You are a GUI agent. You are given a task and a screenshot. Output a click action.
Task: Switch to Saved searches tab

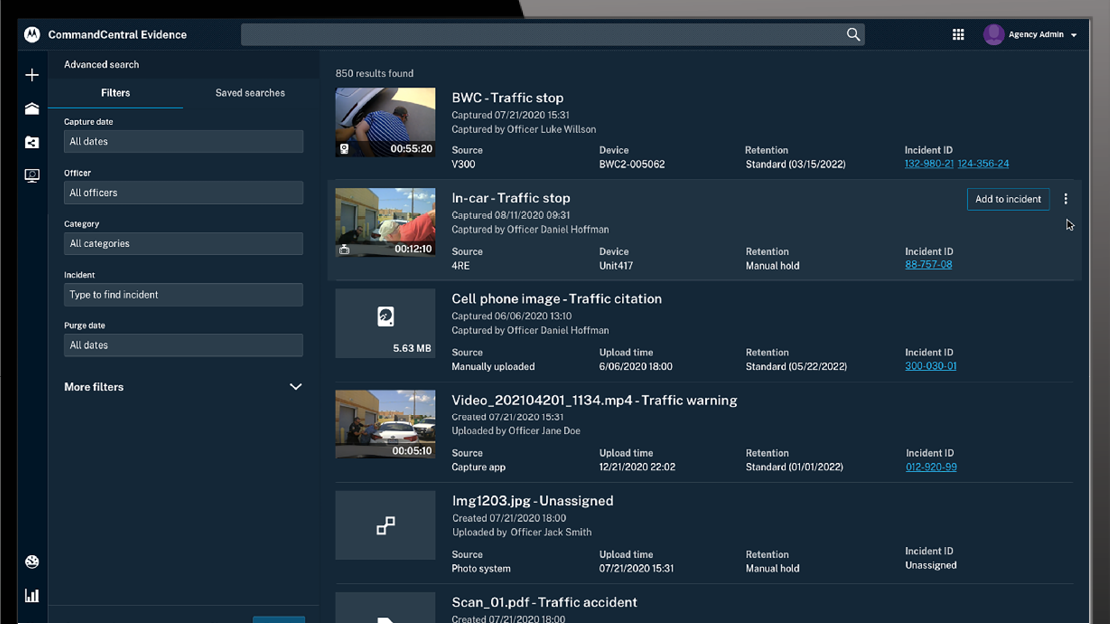click(x=250, y=93)
